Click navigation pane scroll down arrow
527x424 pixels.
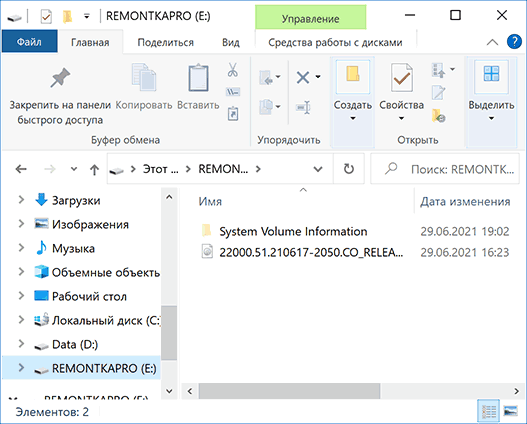169,391
